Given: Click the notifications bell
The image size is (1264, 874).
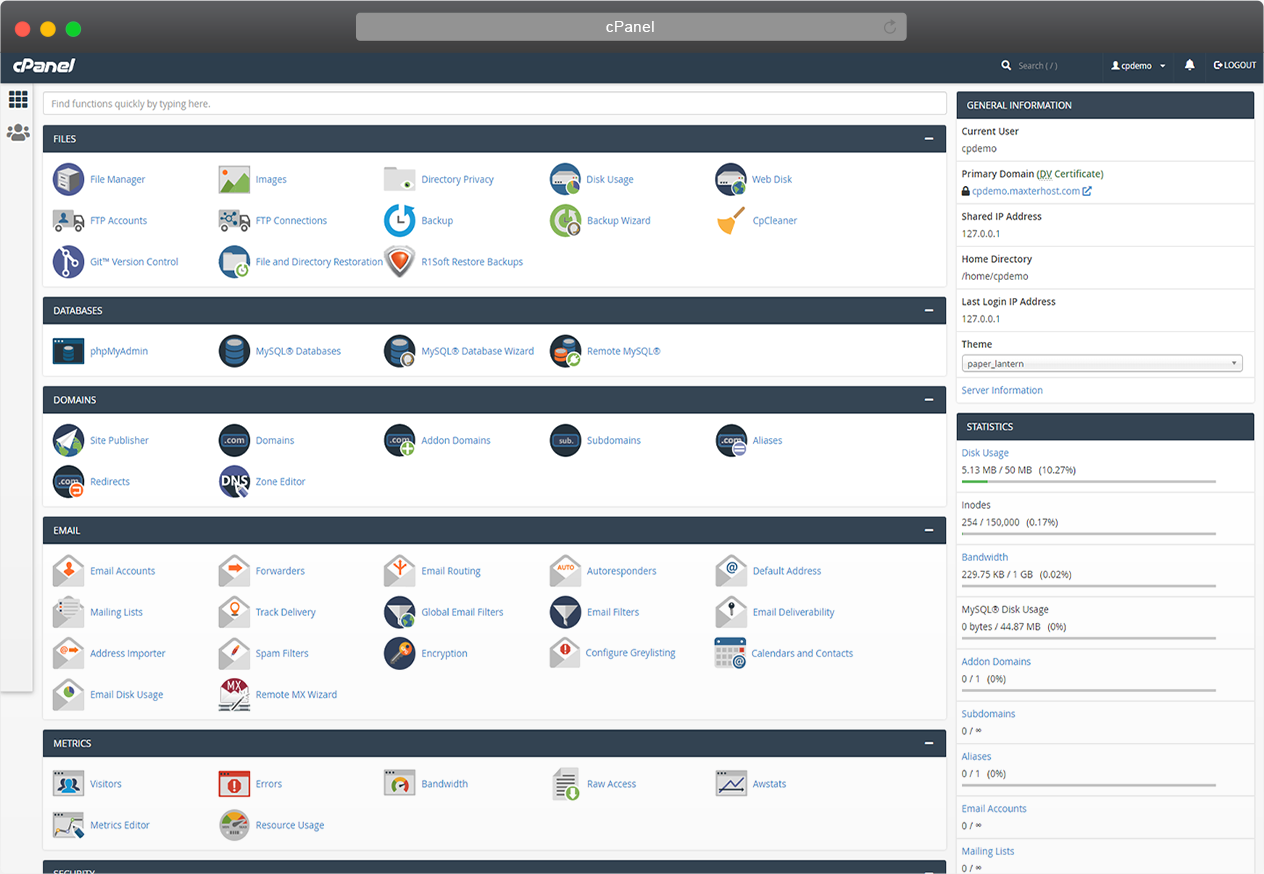Looking at the screenshot, I should [x=1189, y=65].
